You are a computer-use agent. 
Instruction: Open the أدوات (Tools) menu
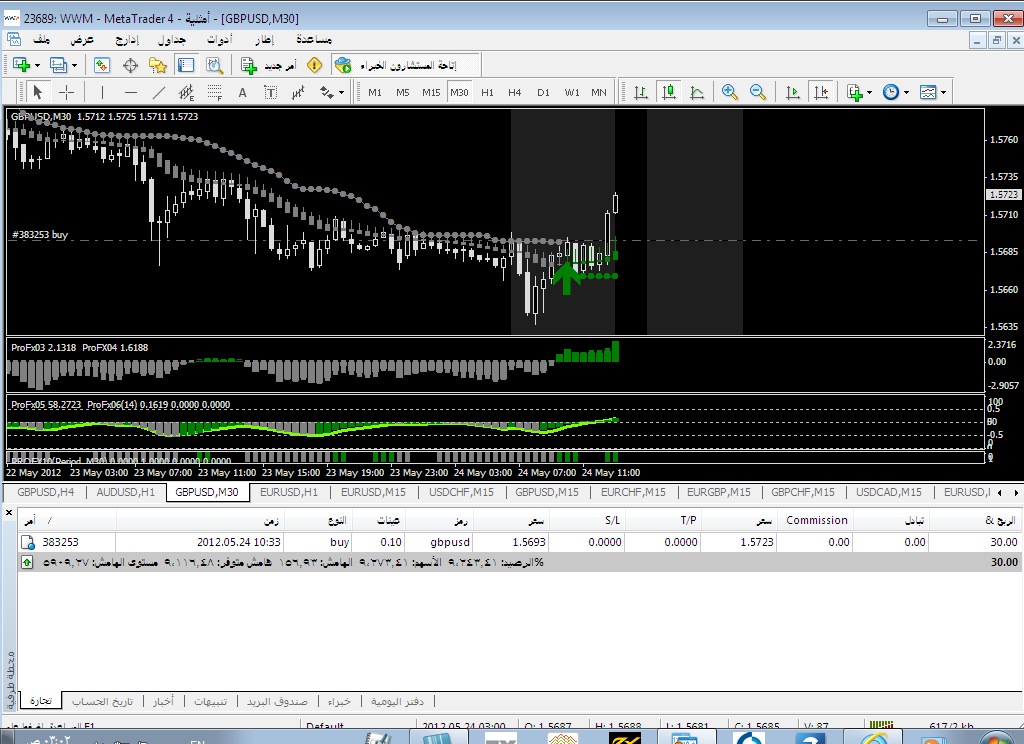(219, 40)
